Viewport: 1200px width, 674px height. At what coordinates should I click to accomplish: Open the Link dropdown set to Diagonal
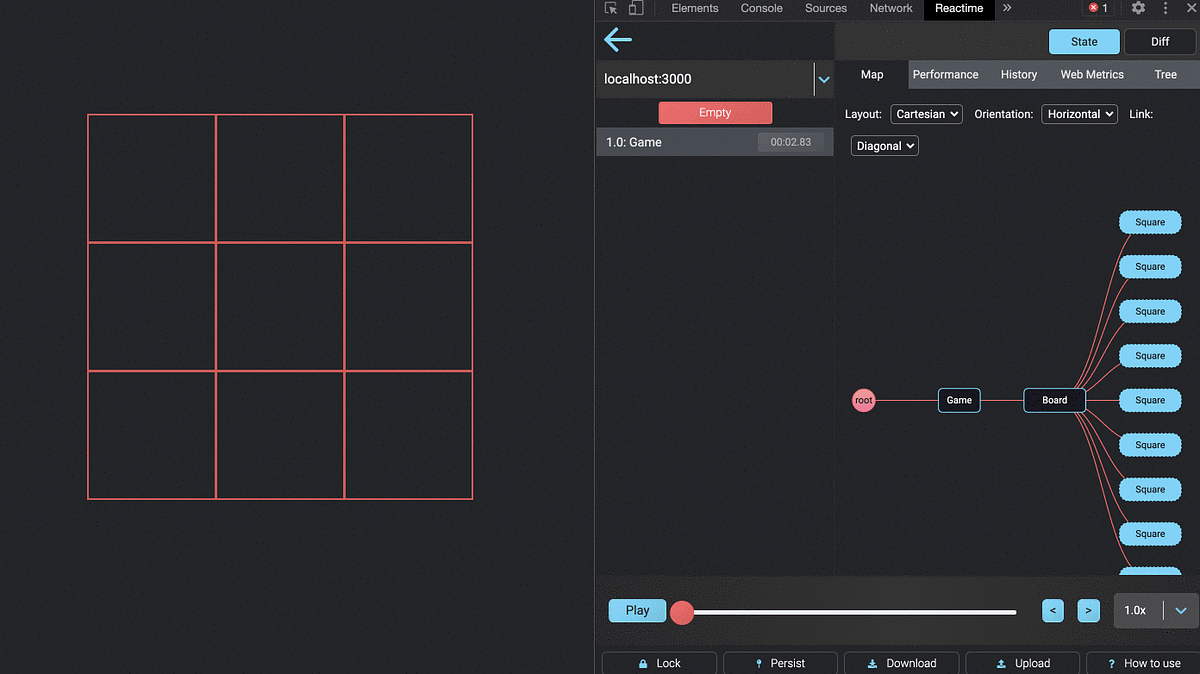pos(884,145)
